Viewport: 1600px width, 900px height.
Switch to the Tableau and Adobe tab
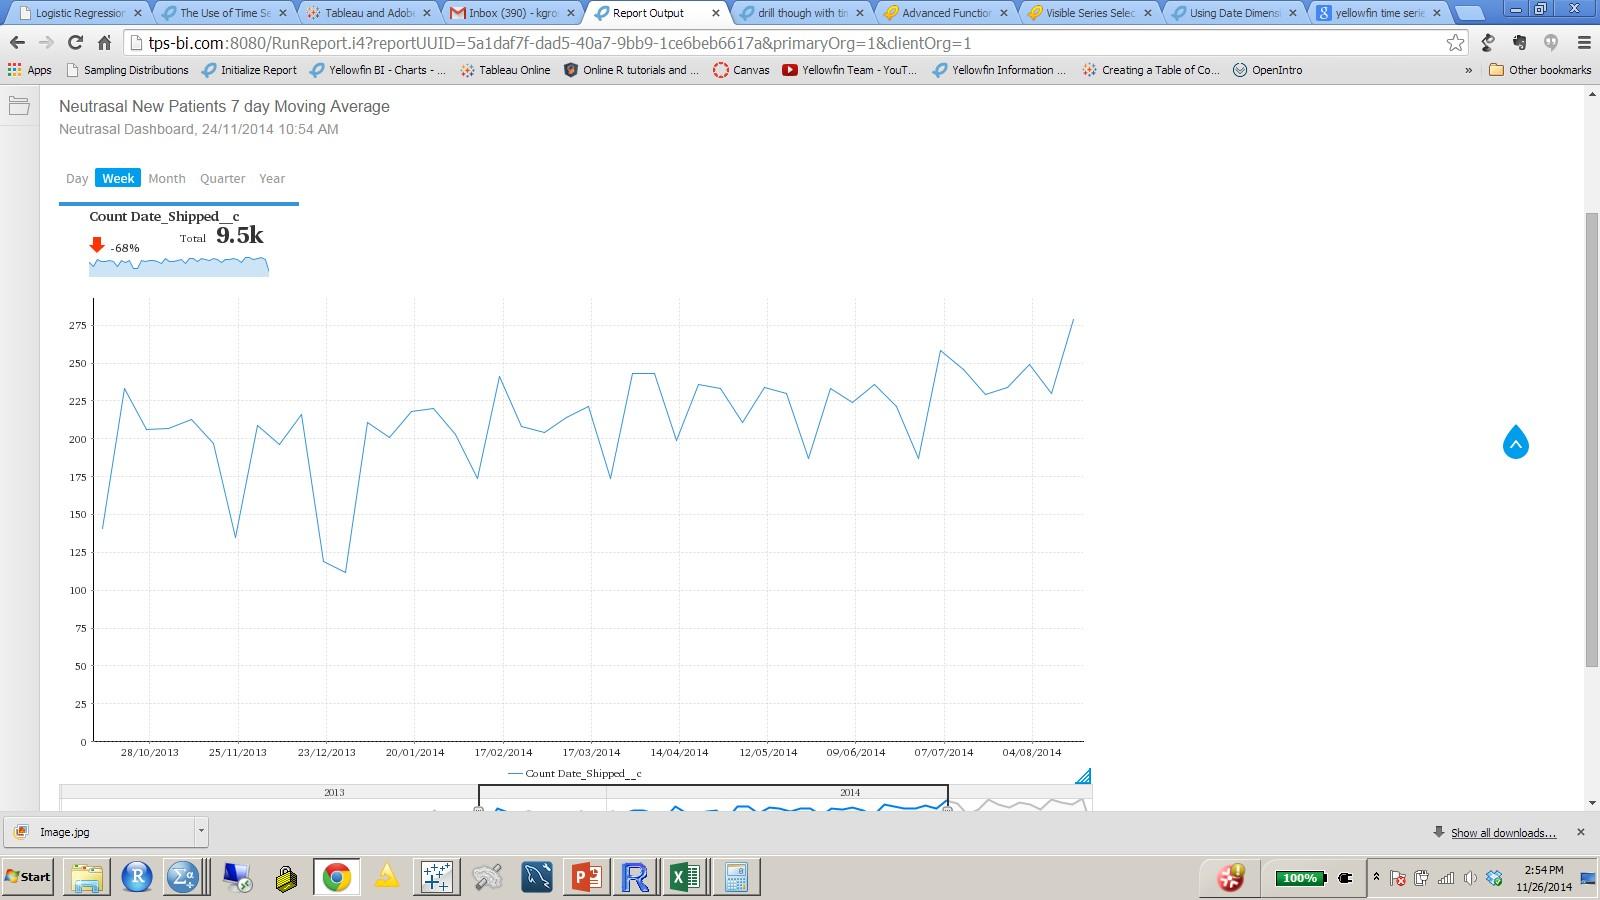coord(370,13)
